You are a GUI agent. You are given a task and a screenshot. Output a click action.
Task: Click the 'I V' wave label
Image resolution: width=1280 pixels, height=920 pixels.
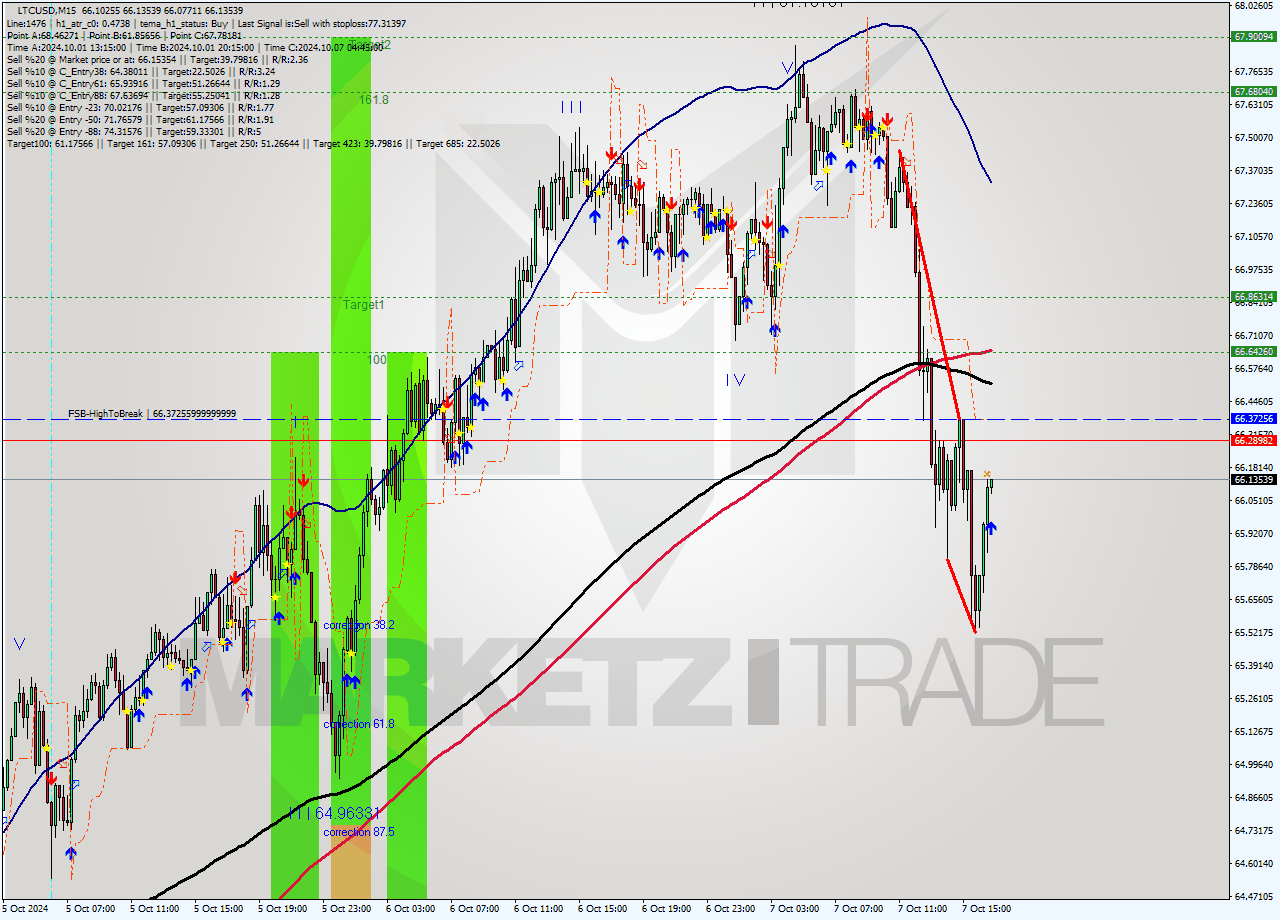[x=735, y=379]
